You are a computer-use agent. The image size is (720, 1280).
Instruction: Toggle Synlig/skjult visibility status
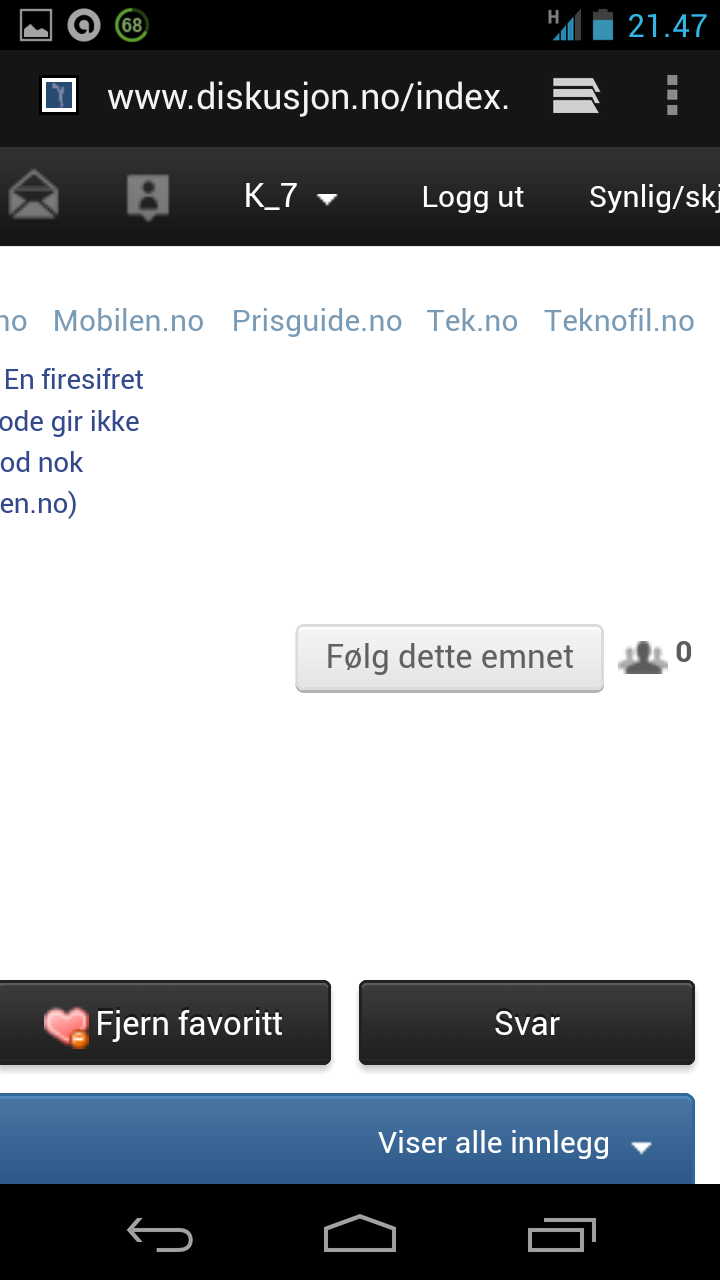click(x=654, y=197)
